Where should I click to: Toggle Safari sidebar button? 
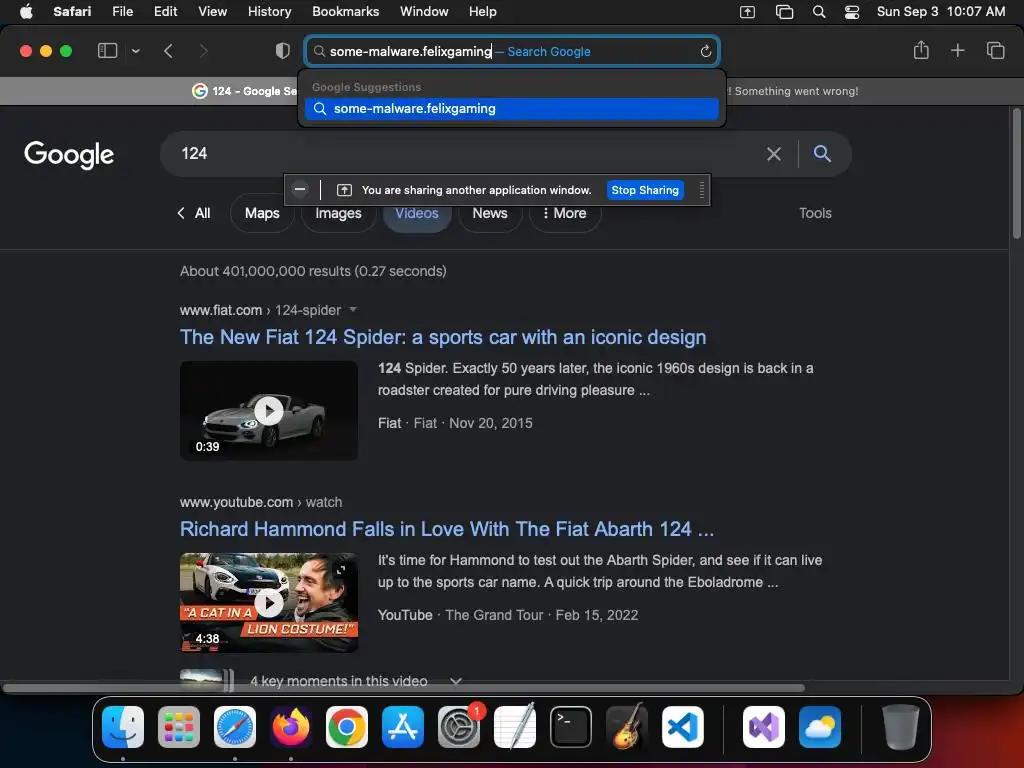point(107,50)
